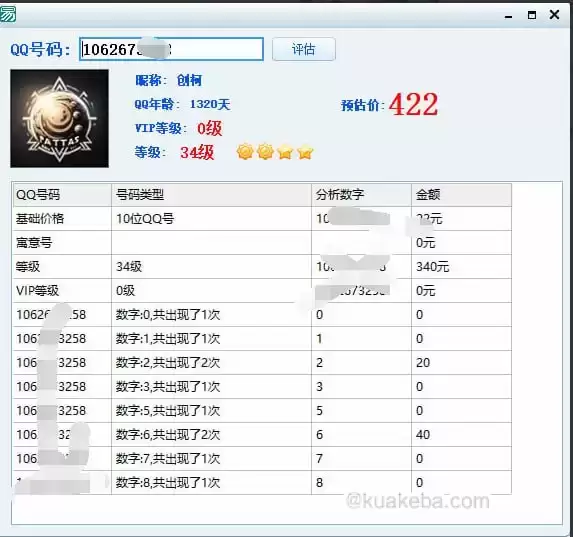
Task: Click the red 34级 level text
Action: (197, 152)
